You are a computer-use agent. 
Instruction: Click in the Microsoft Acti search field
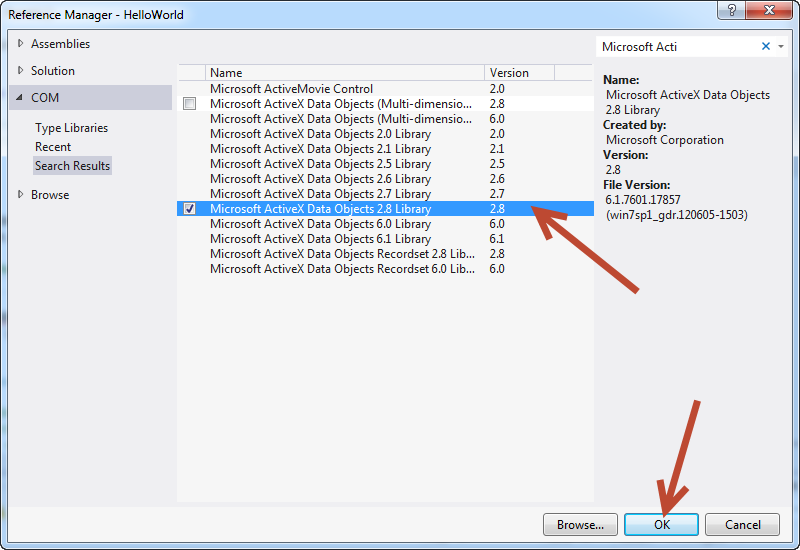point(679,46)
